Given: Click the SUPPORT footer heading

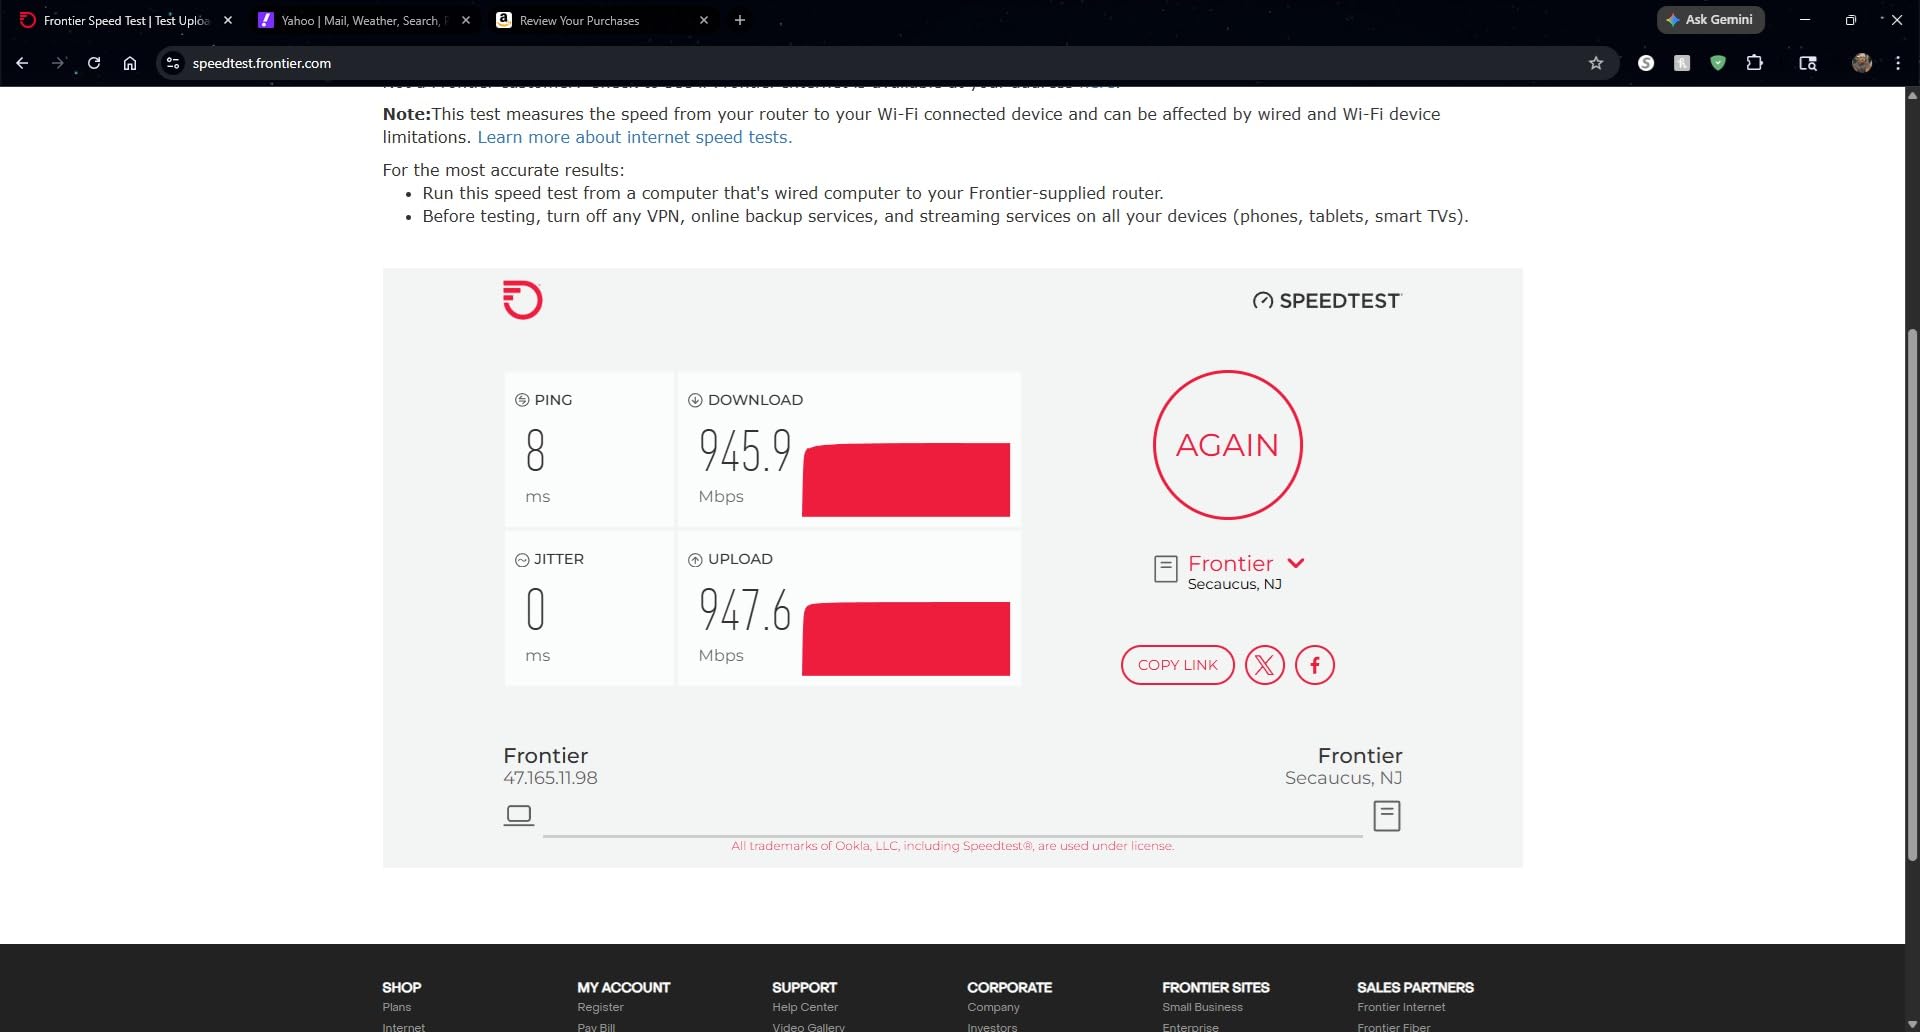Looking at the screenshot, I should pyautogui.click(x=804, y=987).
